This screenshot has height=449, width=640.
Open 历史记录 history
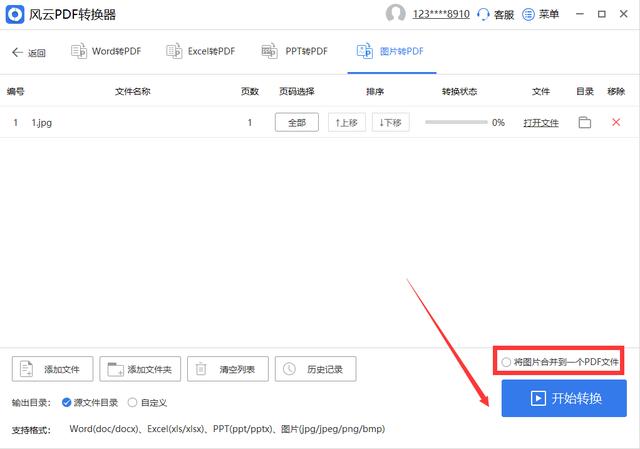(x=316, y=369)
